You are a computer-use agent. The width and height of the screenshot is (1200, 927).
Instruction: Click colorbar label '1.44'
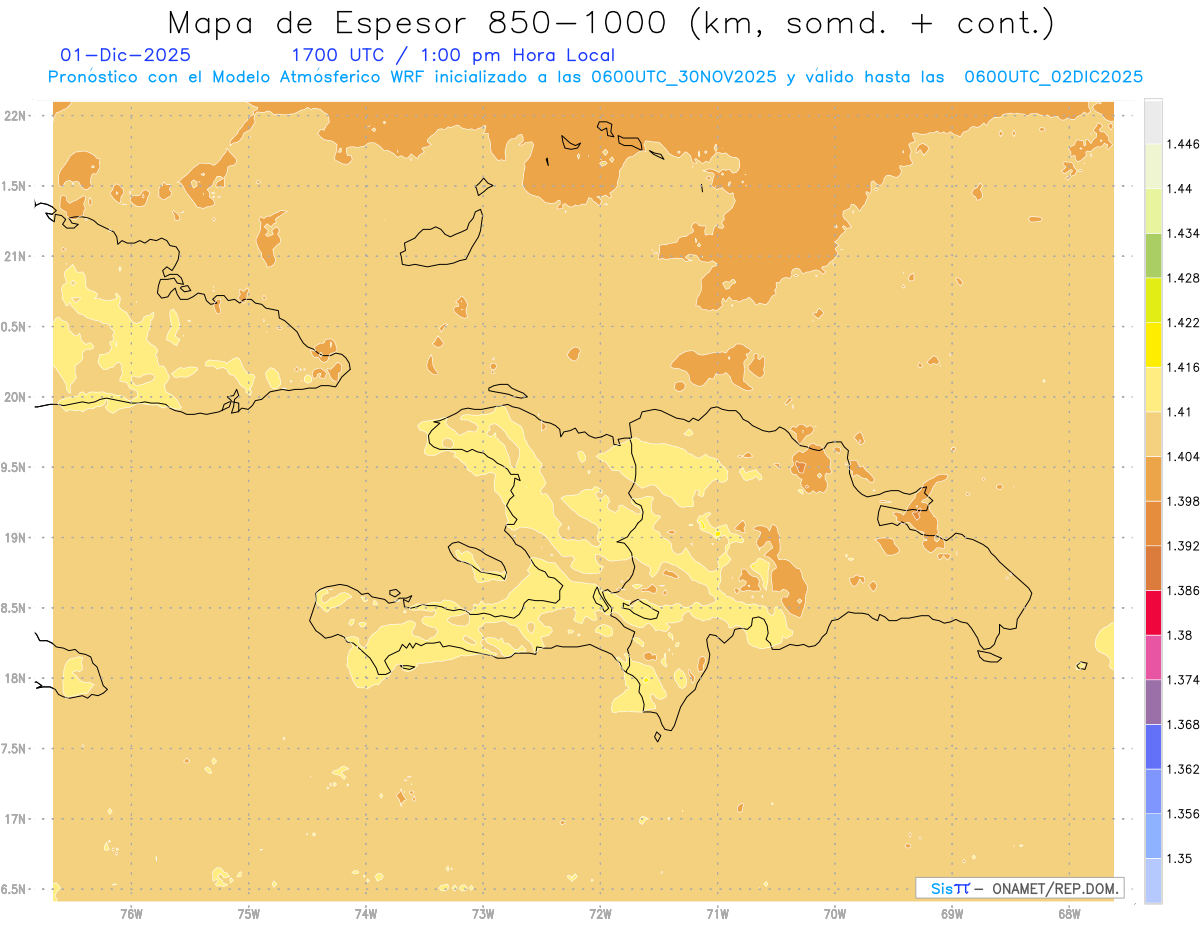[x=1180, y=189]
